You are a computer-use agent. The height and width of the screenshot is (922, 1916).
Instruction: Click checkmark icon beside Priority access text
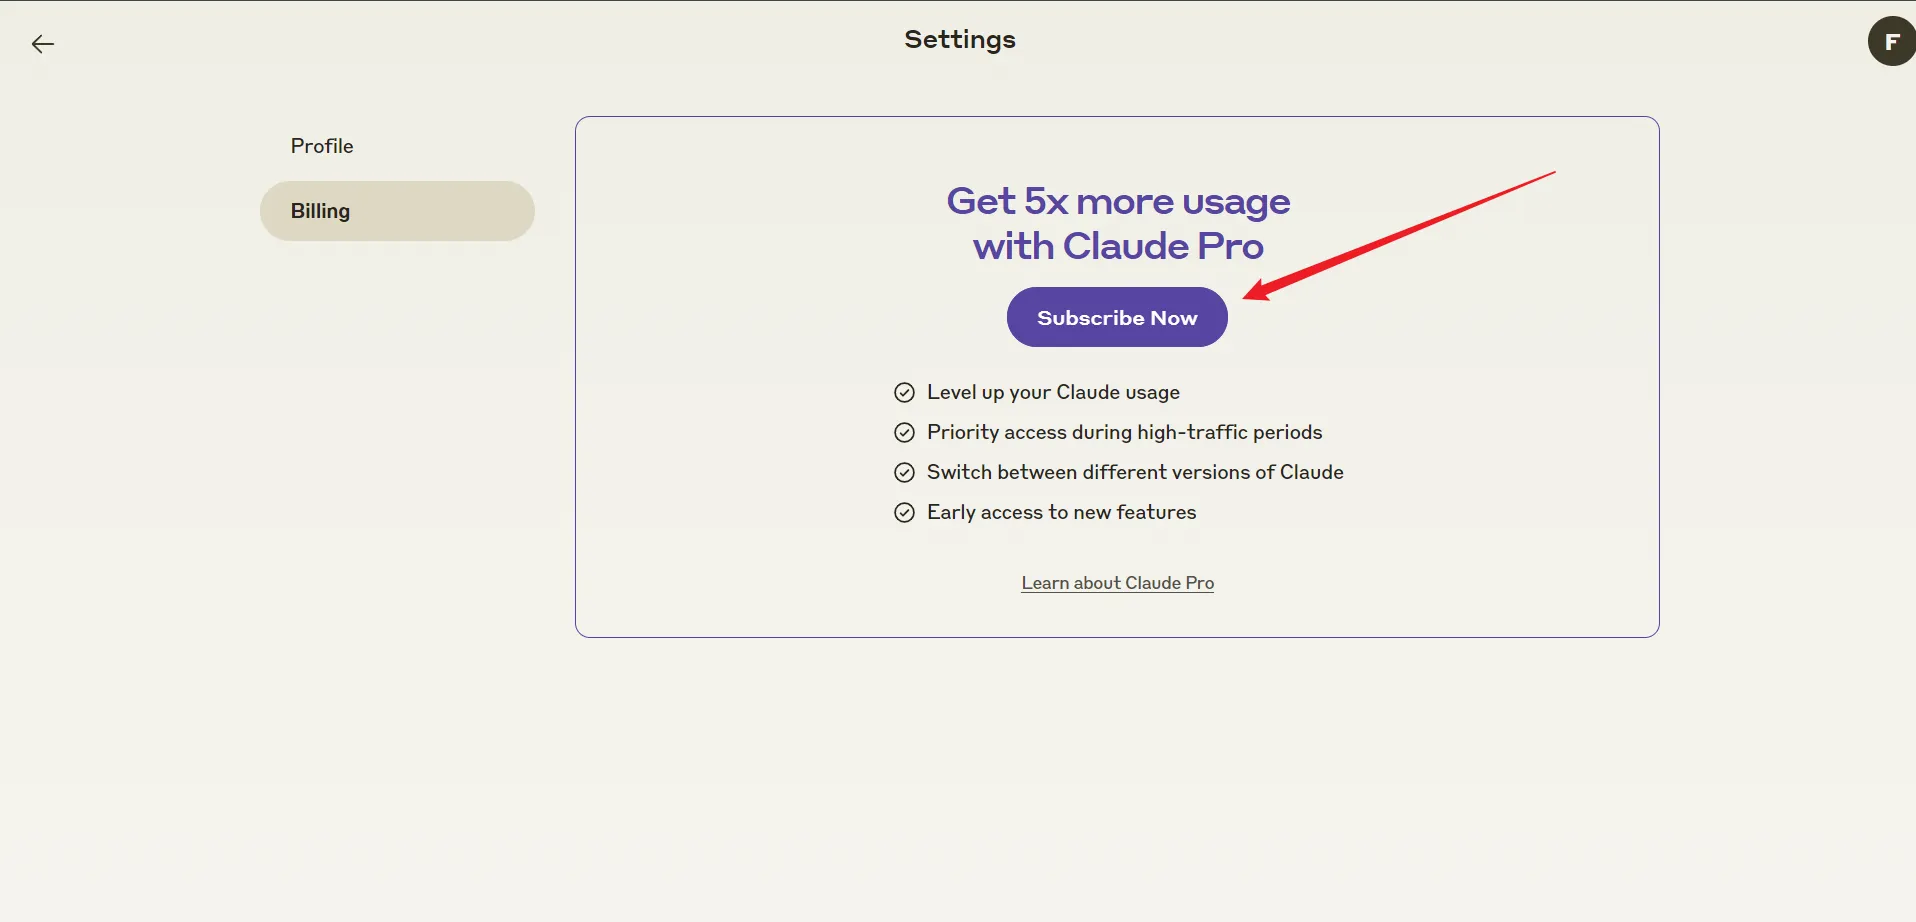[x=904, y=432]
